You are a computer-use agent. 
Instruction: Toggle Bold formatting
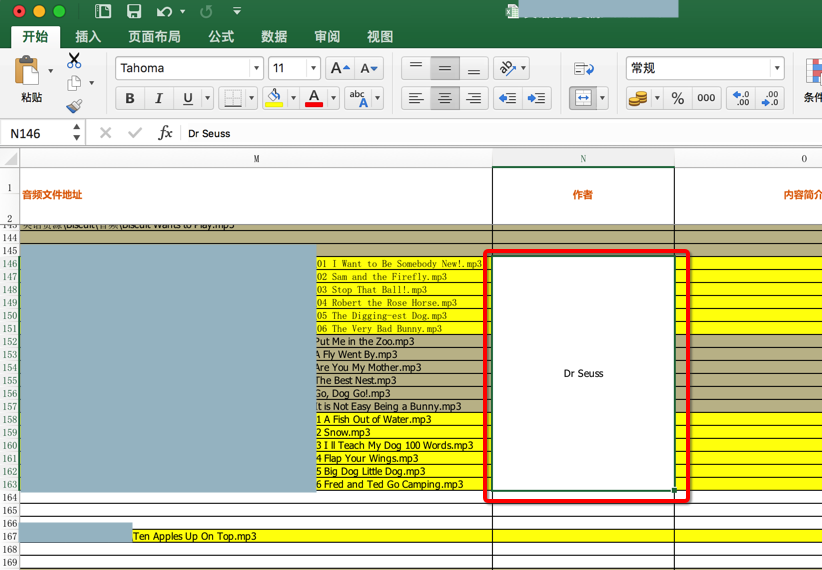(x=130, y=98)
